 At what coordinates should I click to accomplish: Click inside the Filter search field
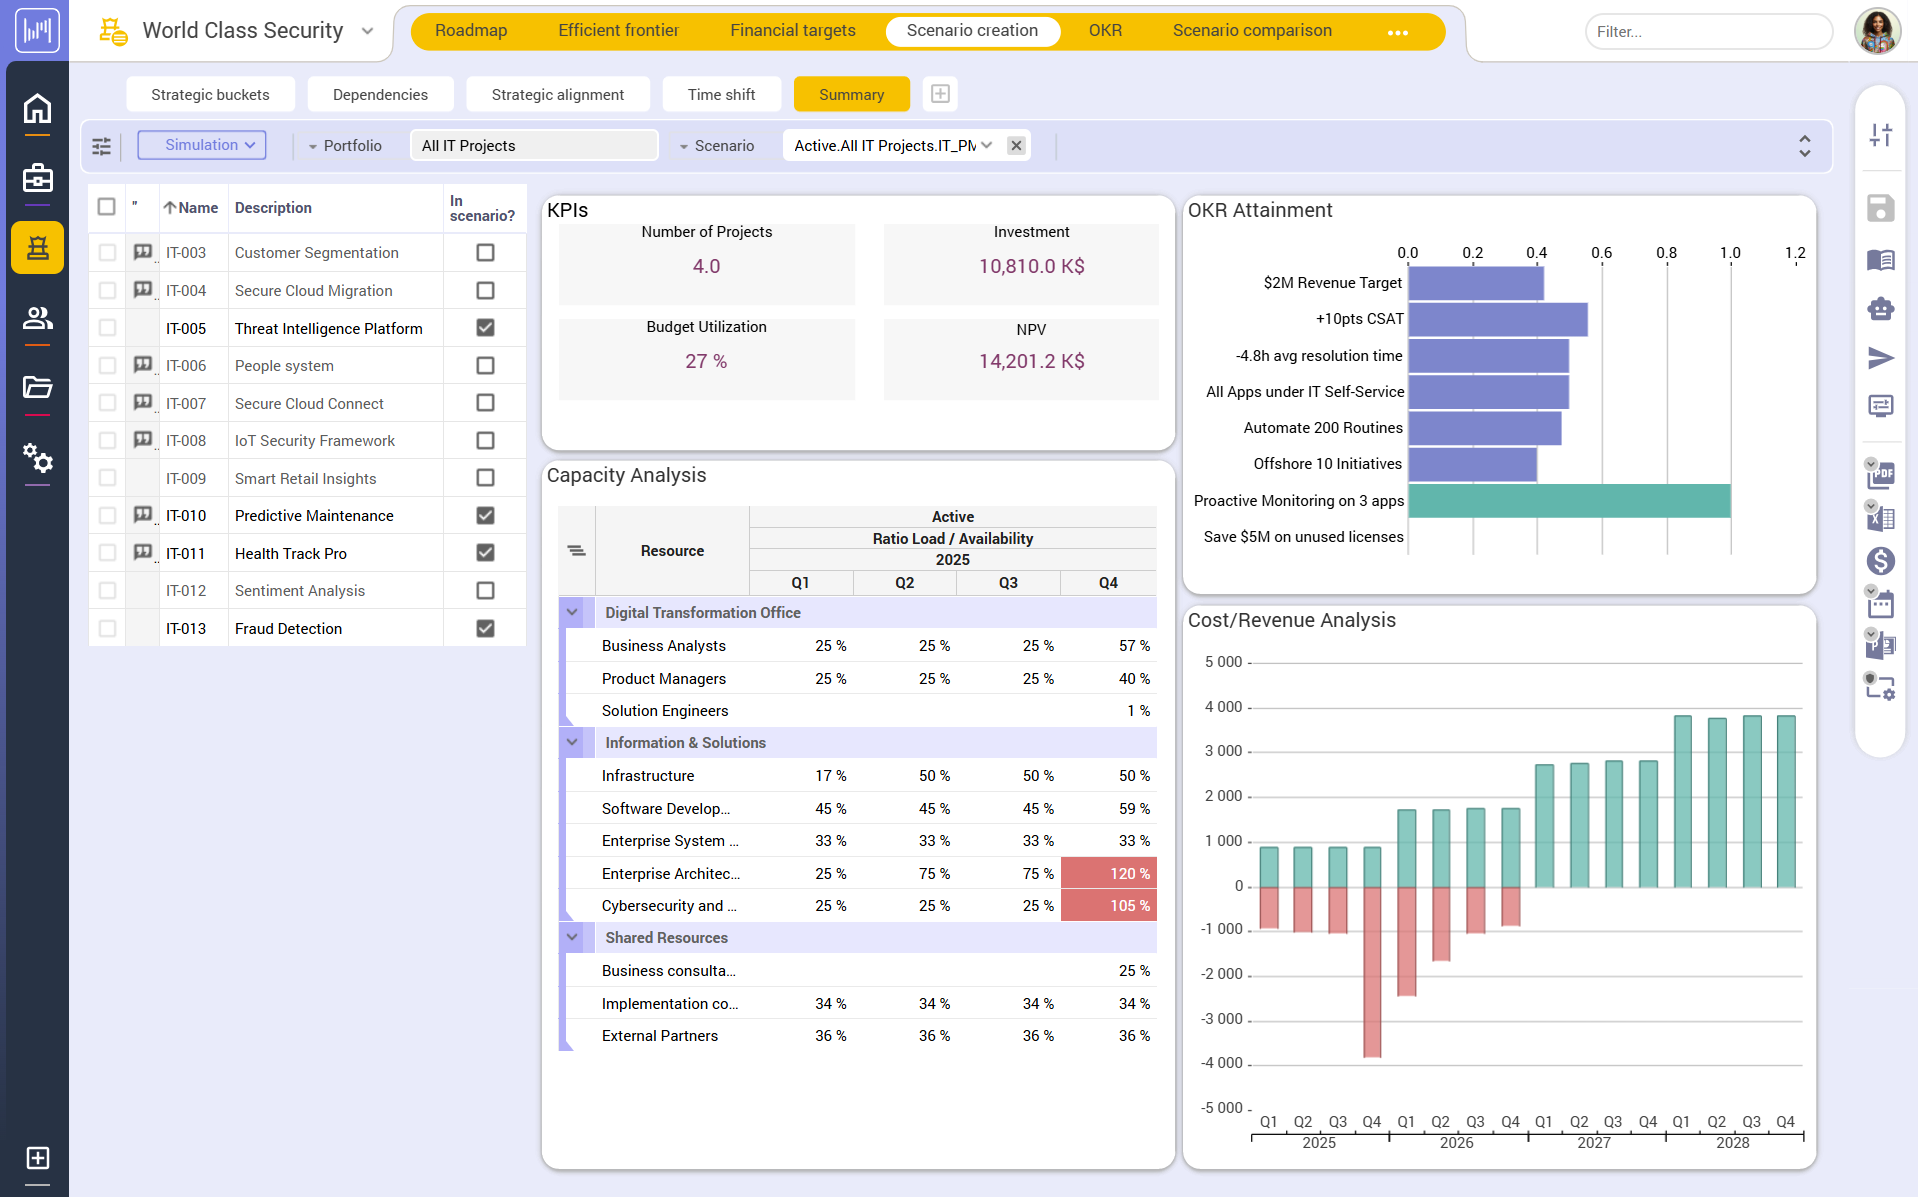coord(1707,31)
